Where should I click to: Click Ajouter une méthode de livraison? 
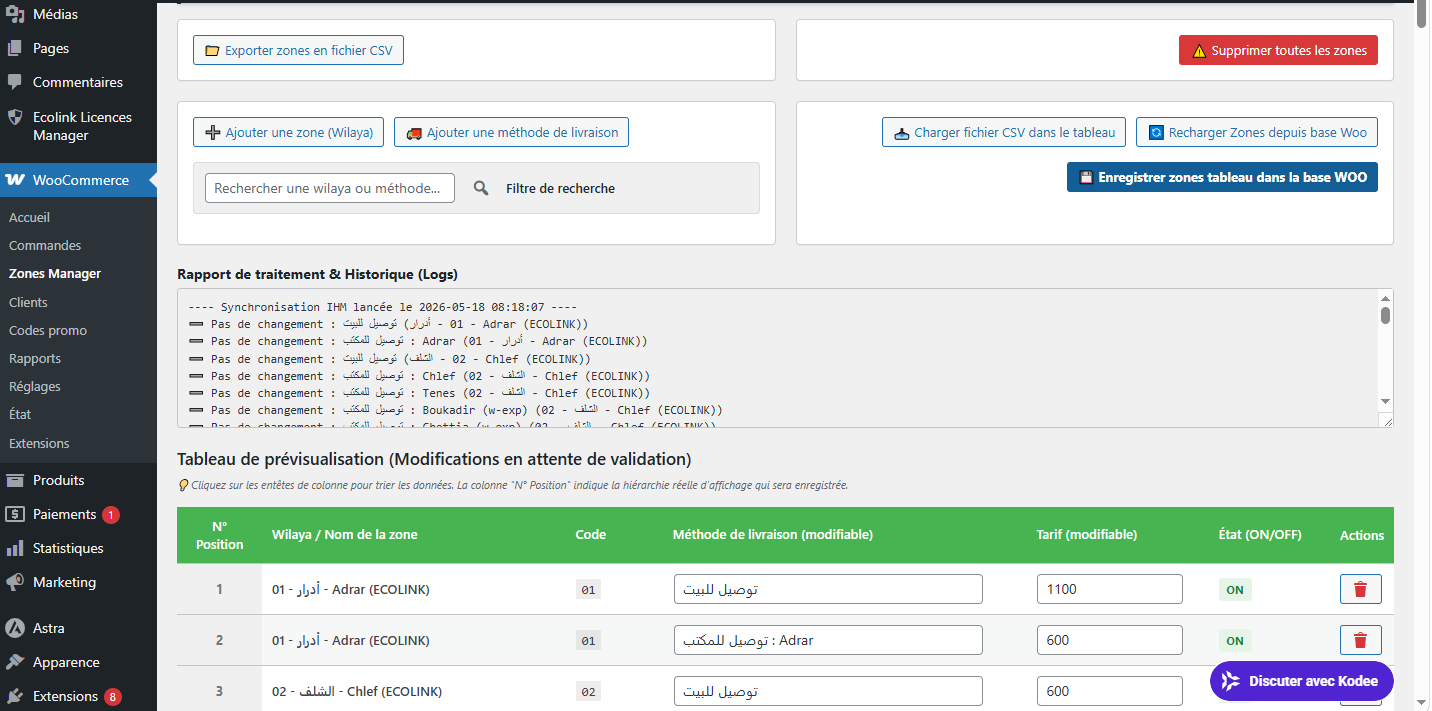pos(511,132)
